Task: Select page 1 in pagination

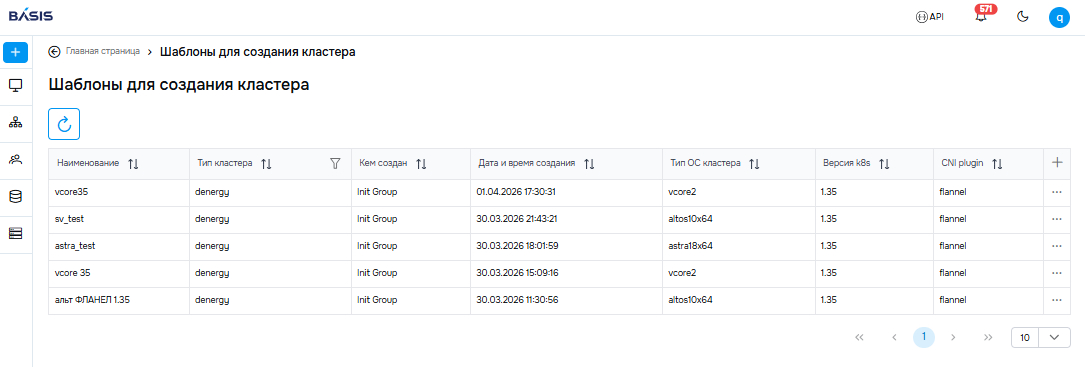Action: coord(924,337)
